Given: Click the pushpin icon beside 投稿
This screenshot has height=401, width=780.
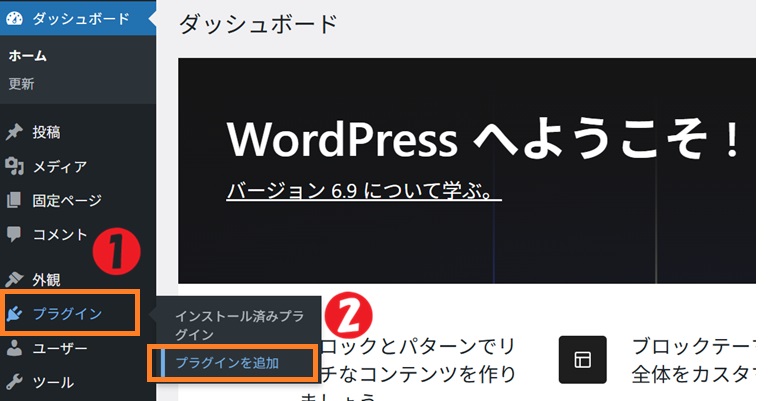Looking at the screenshot, I should pos(14,132).
